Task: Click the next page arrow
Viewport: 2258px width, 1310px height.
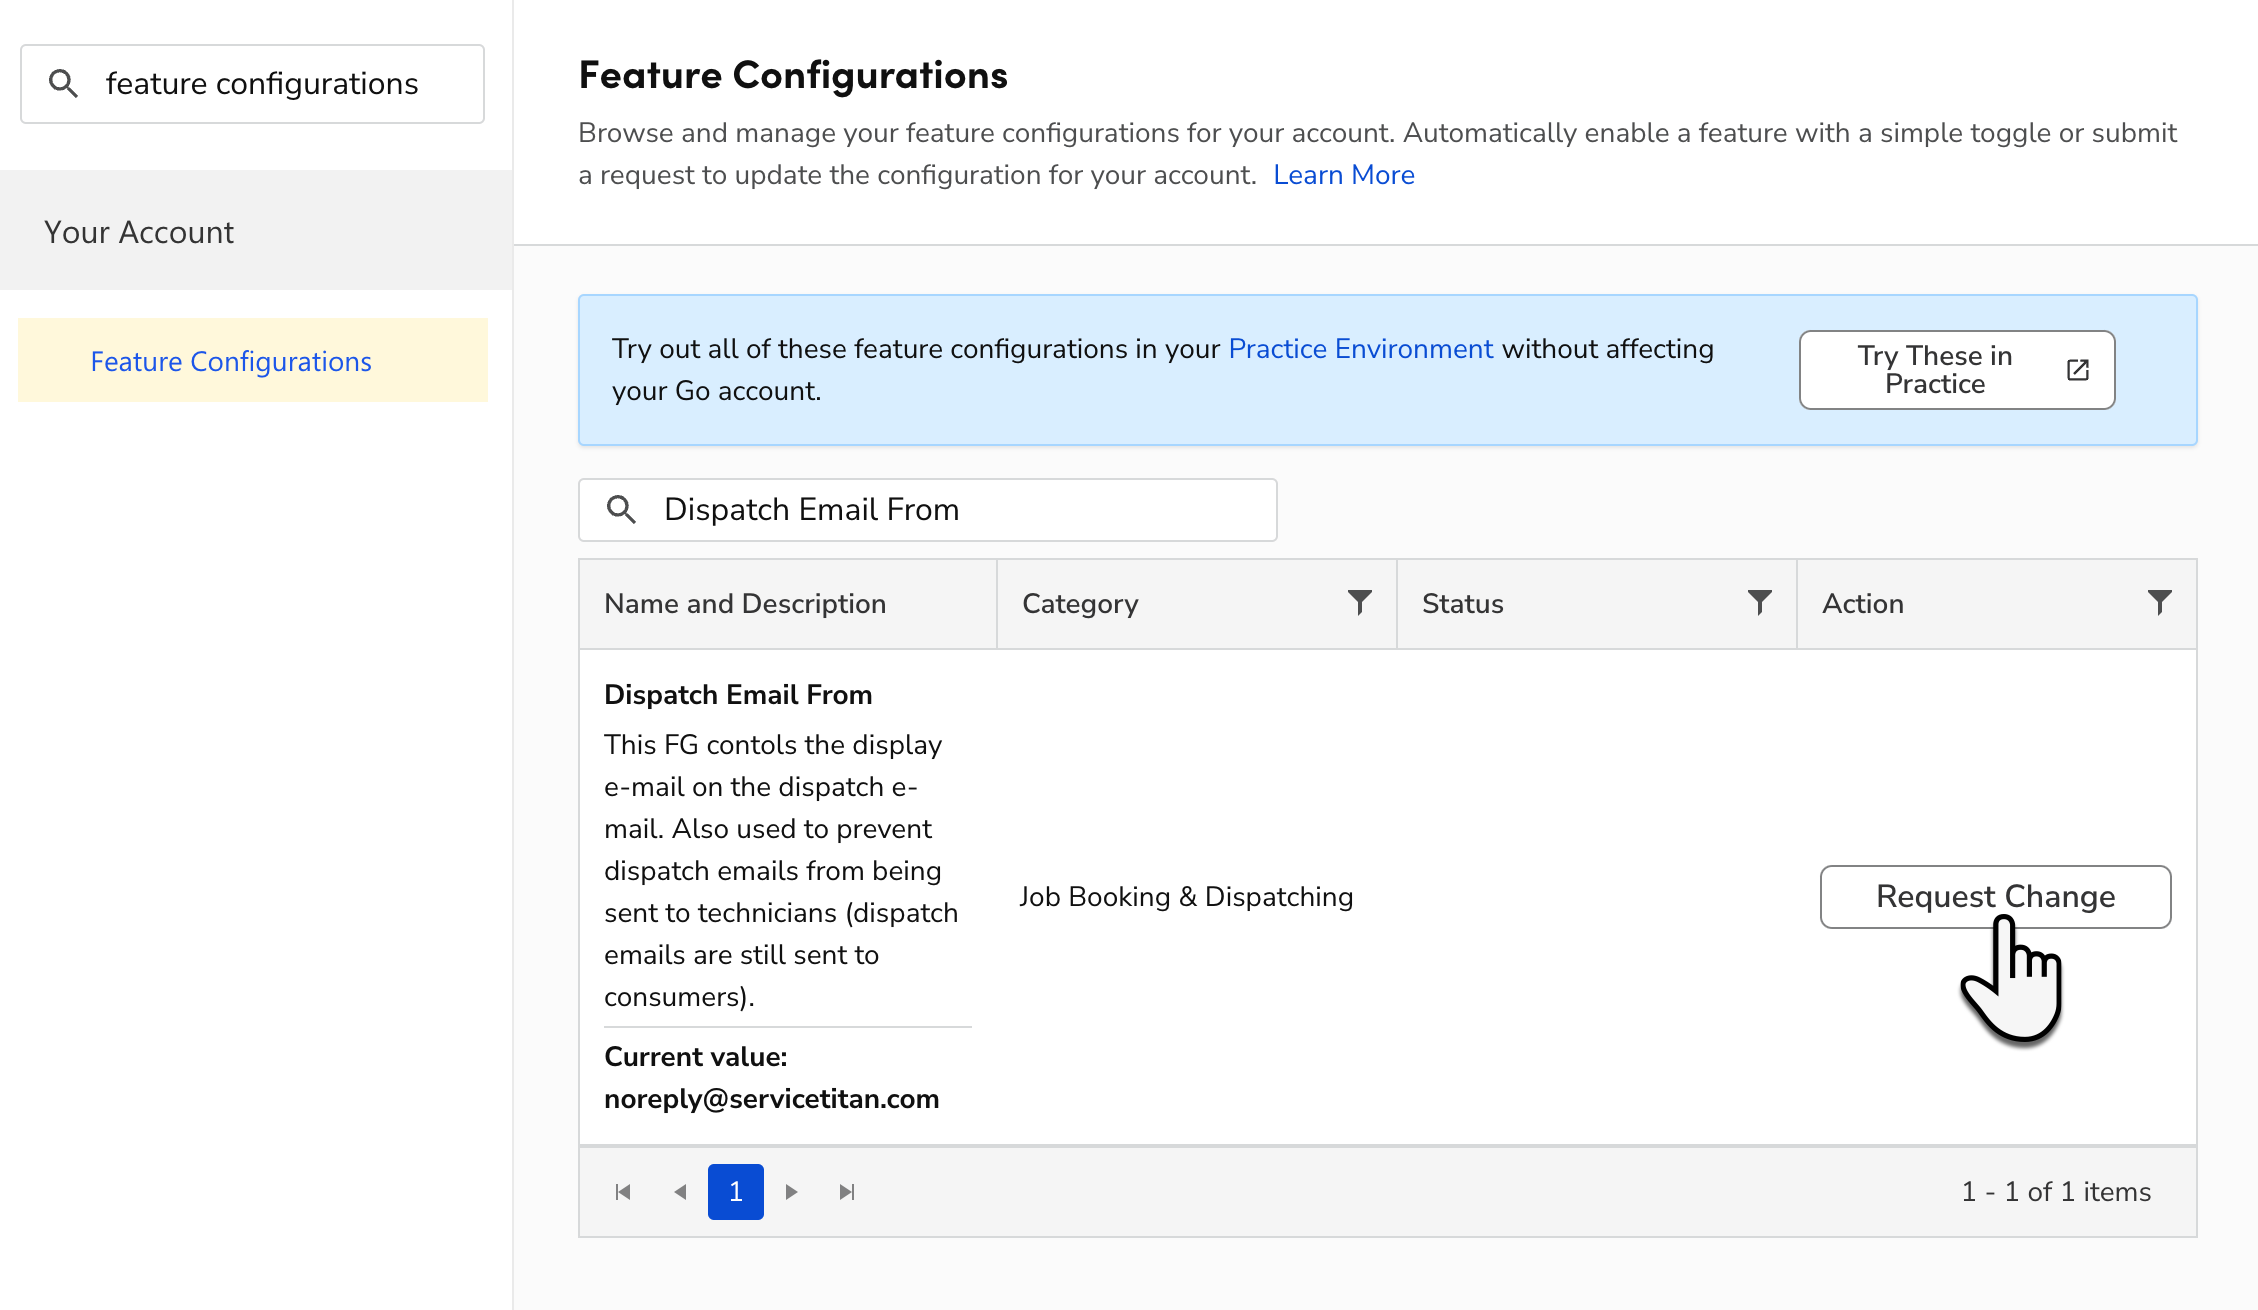Action: pos(791,1191)
